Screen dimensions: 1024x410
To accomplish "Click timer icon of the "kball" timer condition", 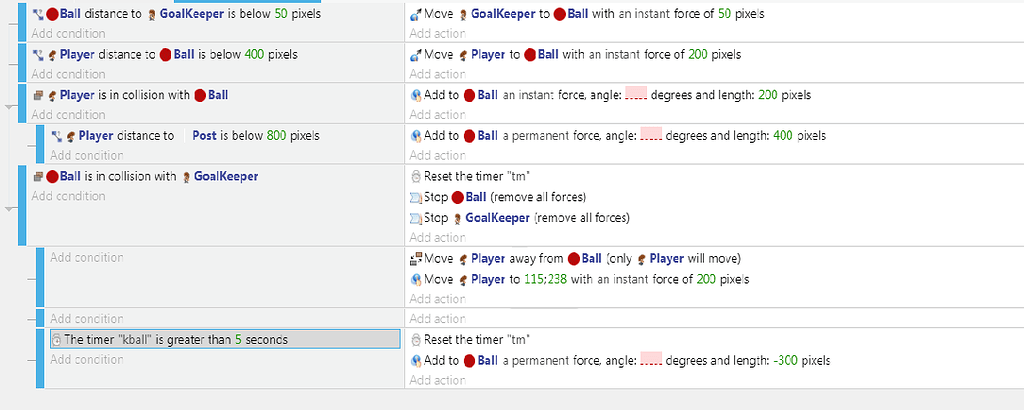I will [57, 339].
